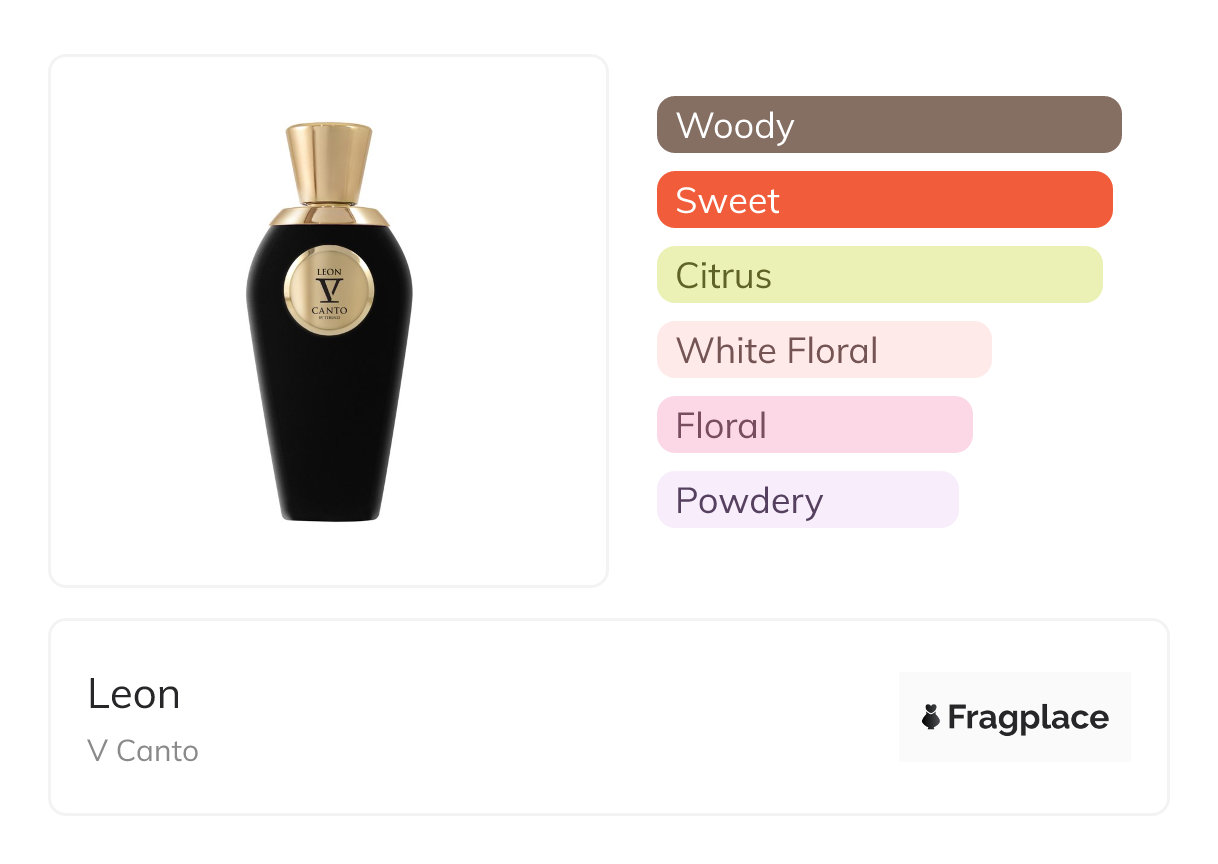The height and width of the screenshot is (864, 1218).
Task: Click the tiny text beneath CANTO on medallion
Action: point(329,321)
